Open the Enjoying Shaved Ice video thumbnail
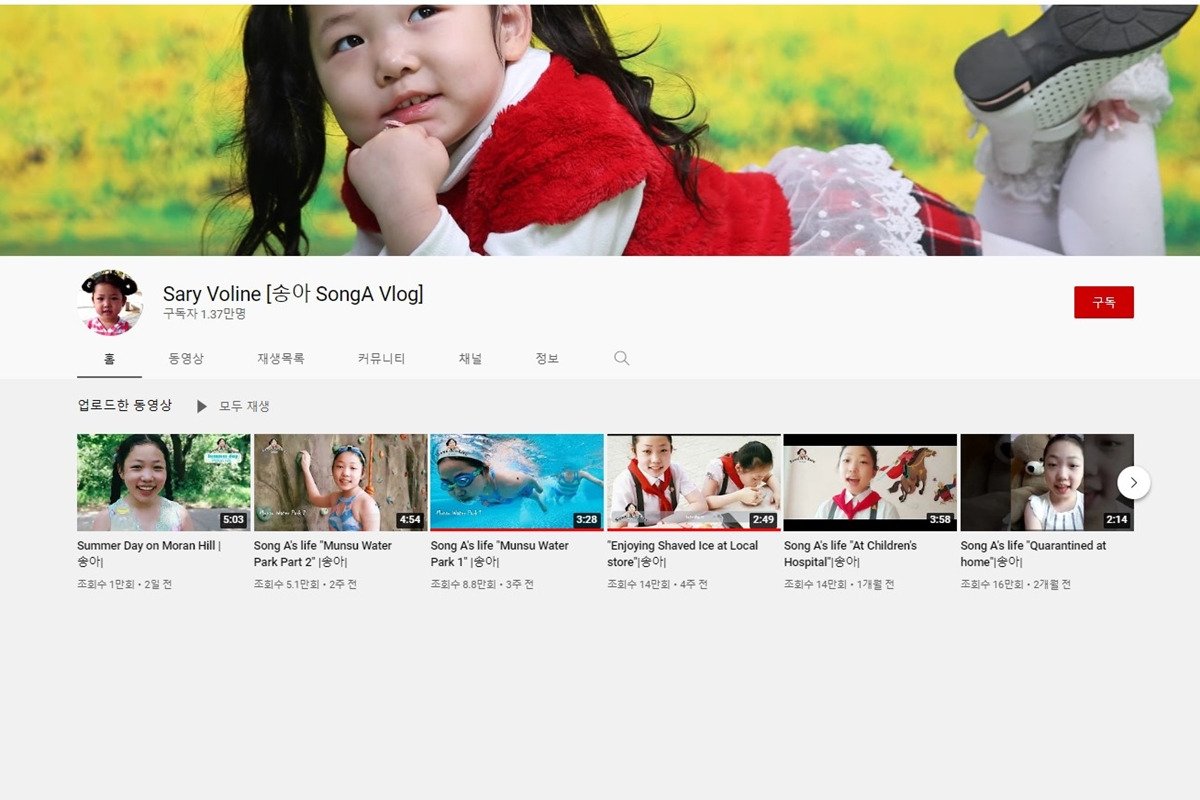The image size is (1200, 800). click(x=694, y=482)
